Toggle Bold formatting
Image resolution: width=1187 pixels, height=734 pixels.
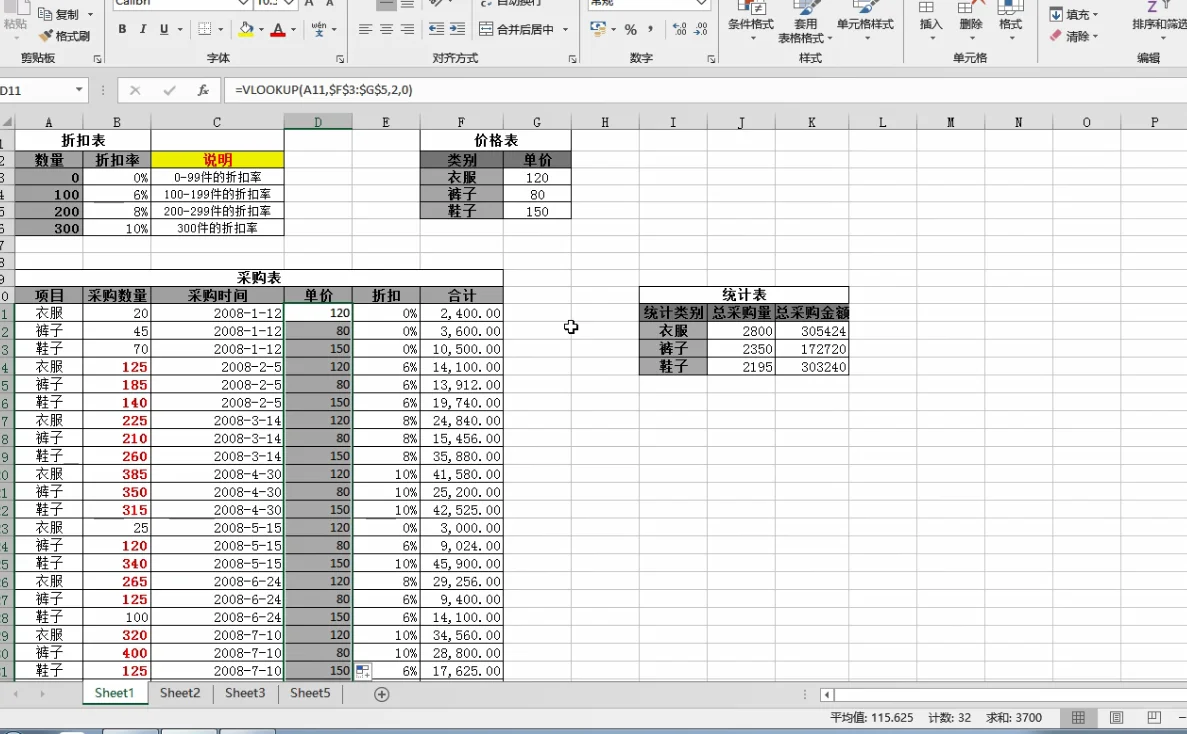coord(122,29)
